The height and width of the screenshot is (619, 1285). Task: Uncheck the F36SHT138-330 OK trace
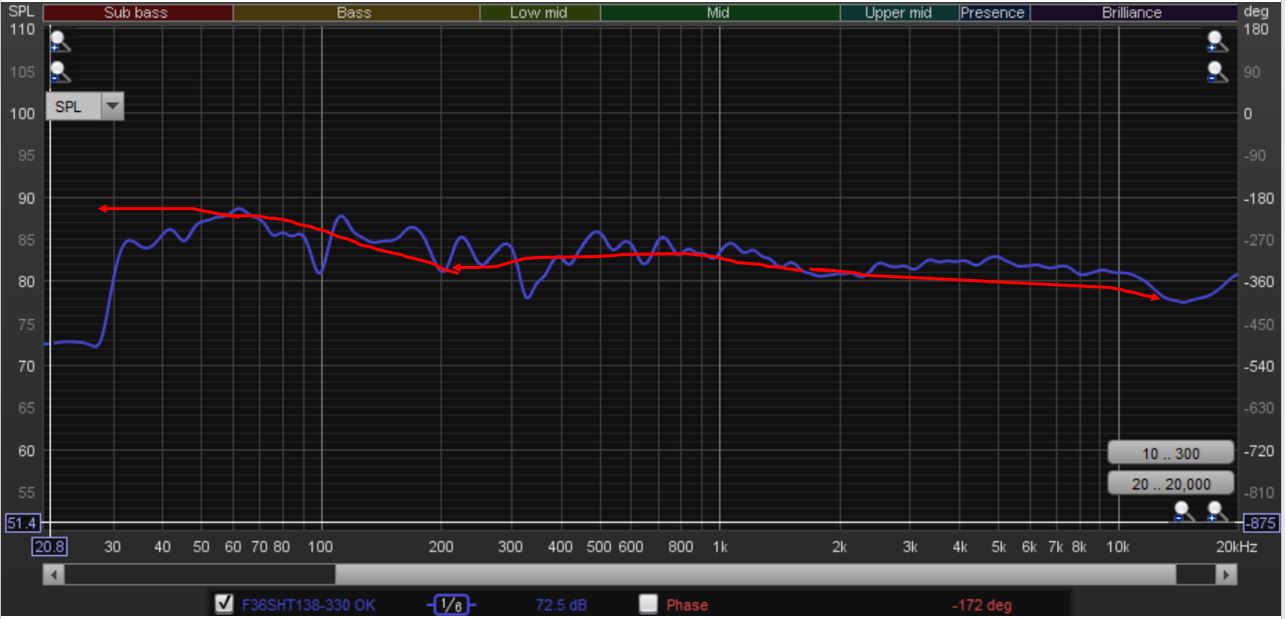point(225,604)
